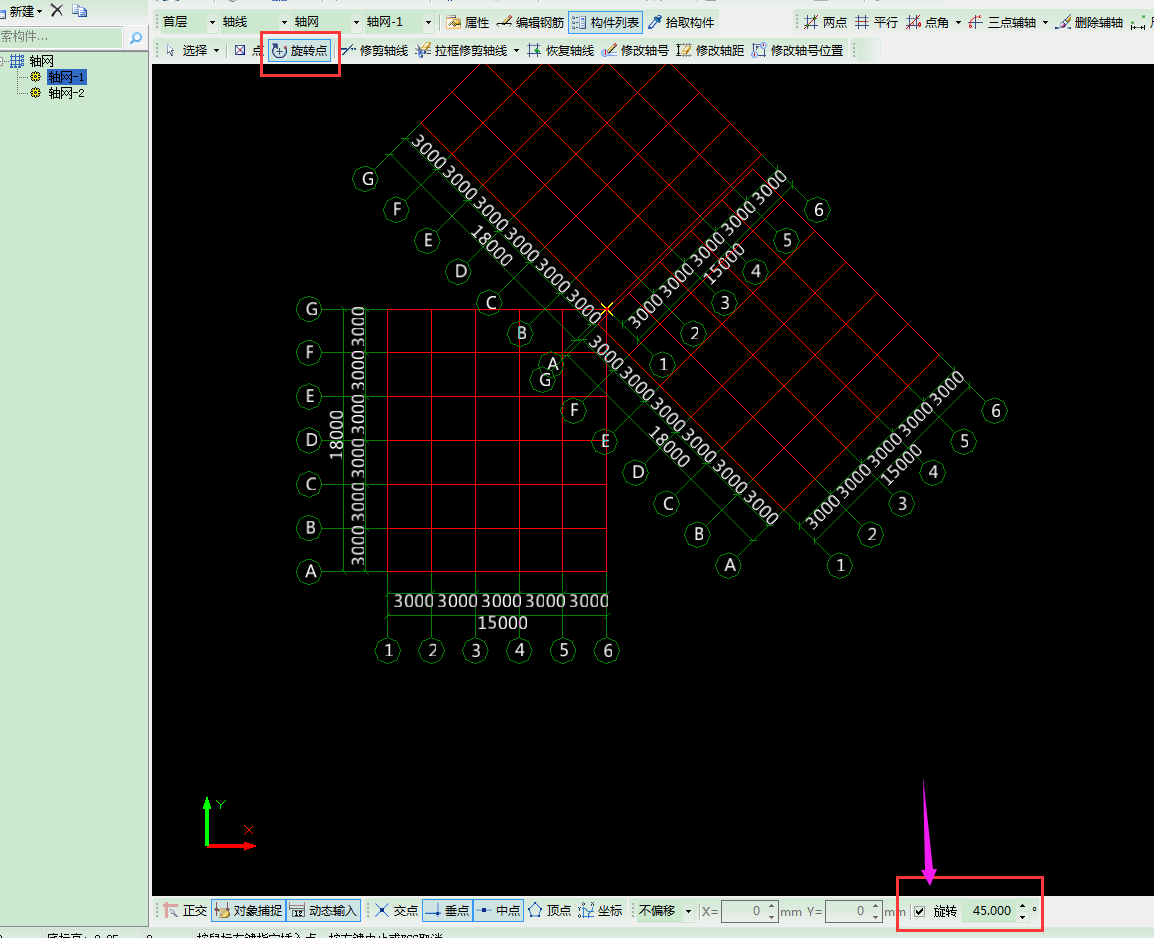Image resolution: width=1154 pixels, height=938 pixels.
Task: Click the 编辑钢筋 edit rebar button
Action: [x=530, y=22]
